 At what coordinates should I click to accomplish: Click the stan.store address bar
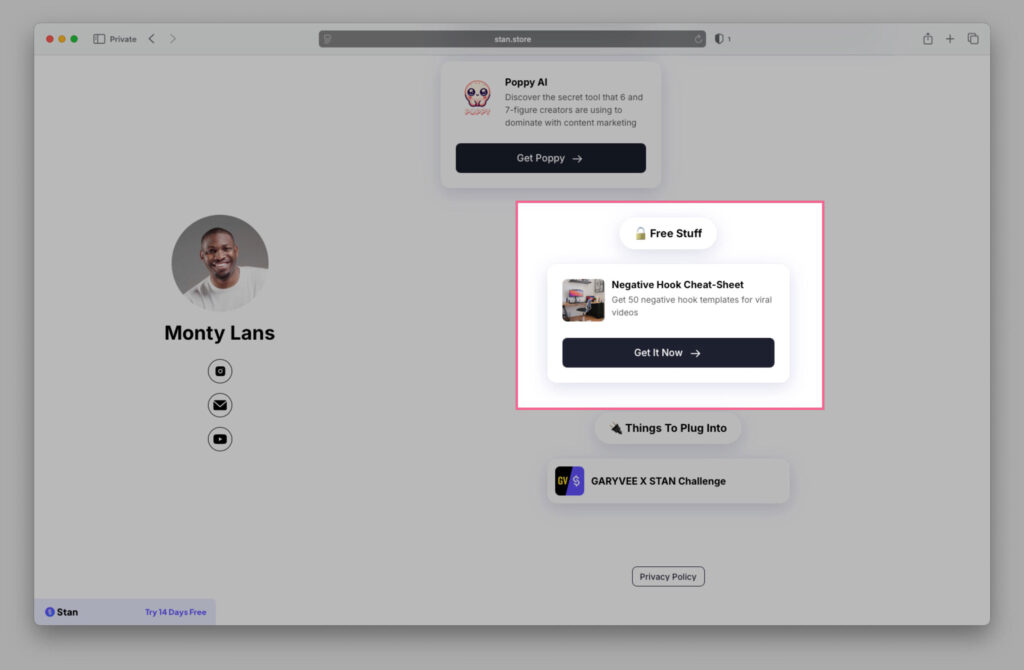click(513, 39)
